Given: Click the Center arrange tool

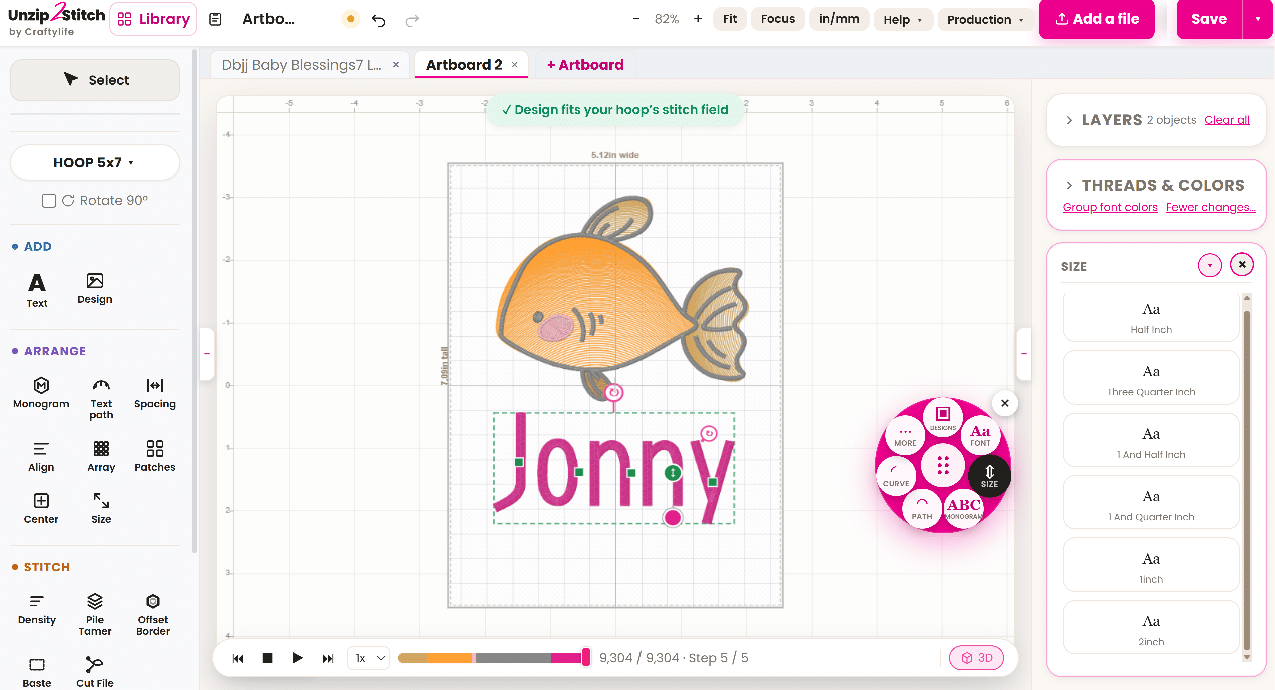Looking at the screenshot, I should click(x=41, y=508).
